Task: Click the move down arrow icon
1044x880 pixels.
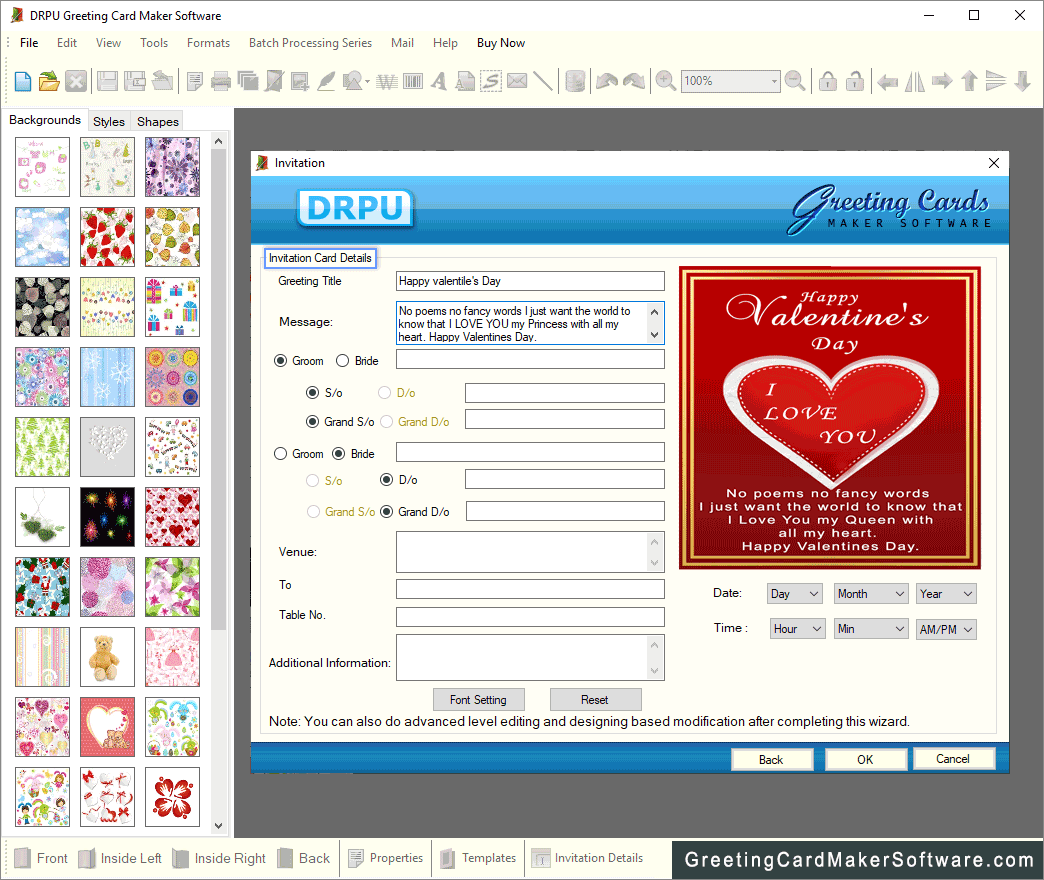Action: pos(1023,81)
